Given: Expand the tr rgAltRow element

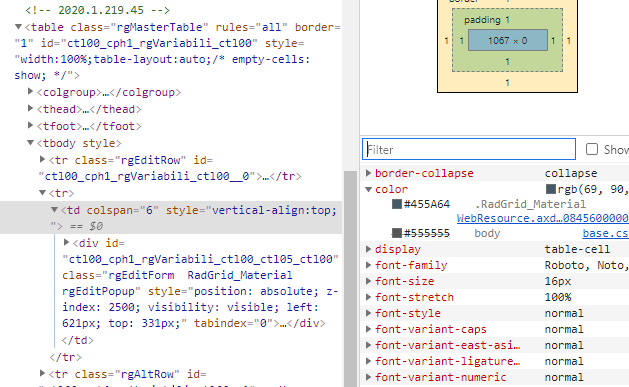Looking at the screenshot, I should (x=42, y=373).
